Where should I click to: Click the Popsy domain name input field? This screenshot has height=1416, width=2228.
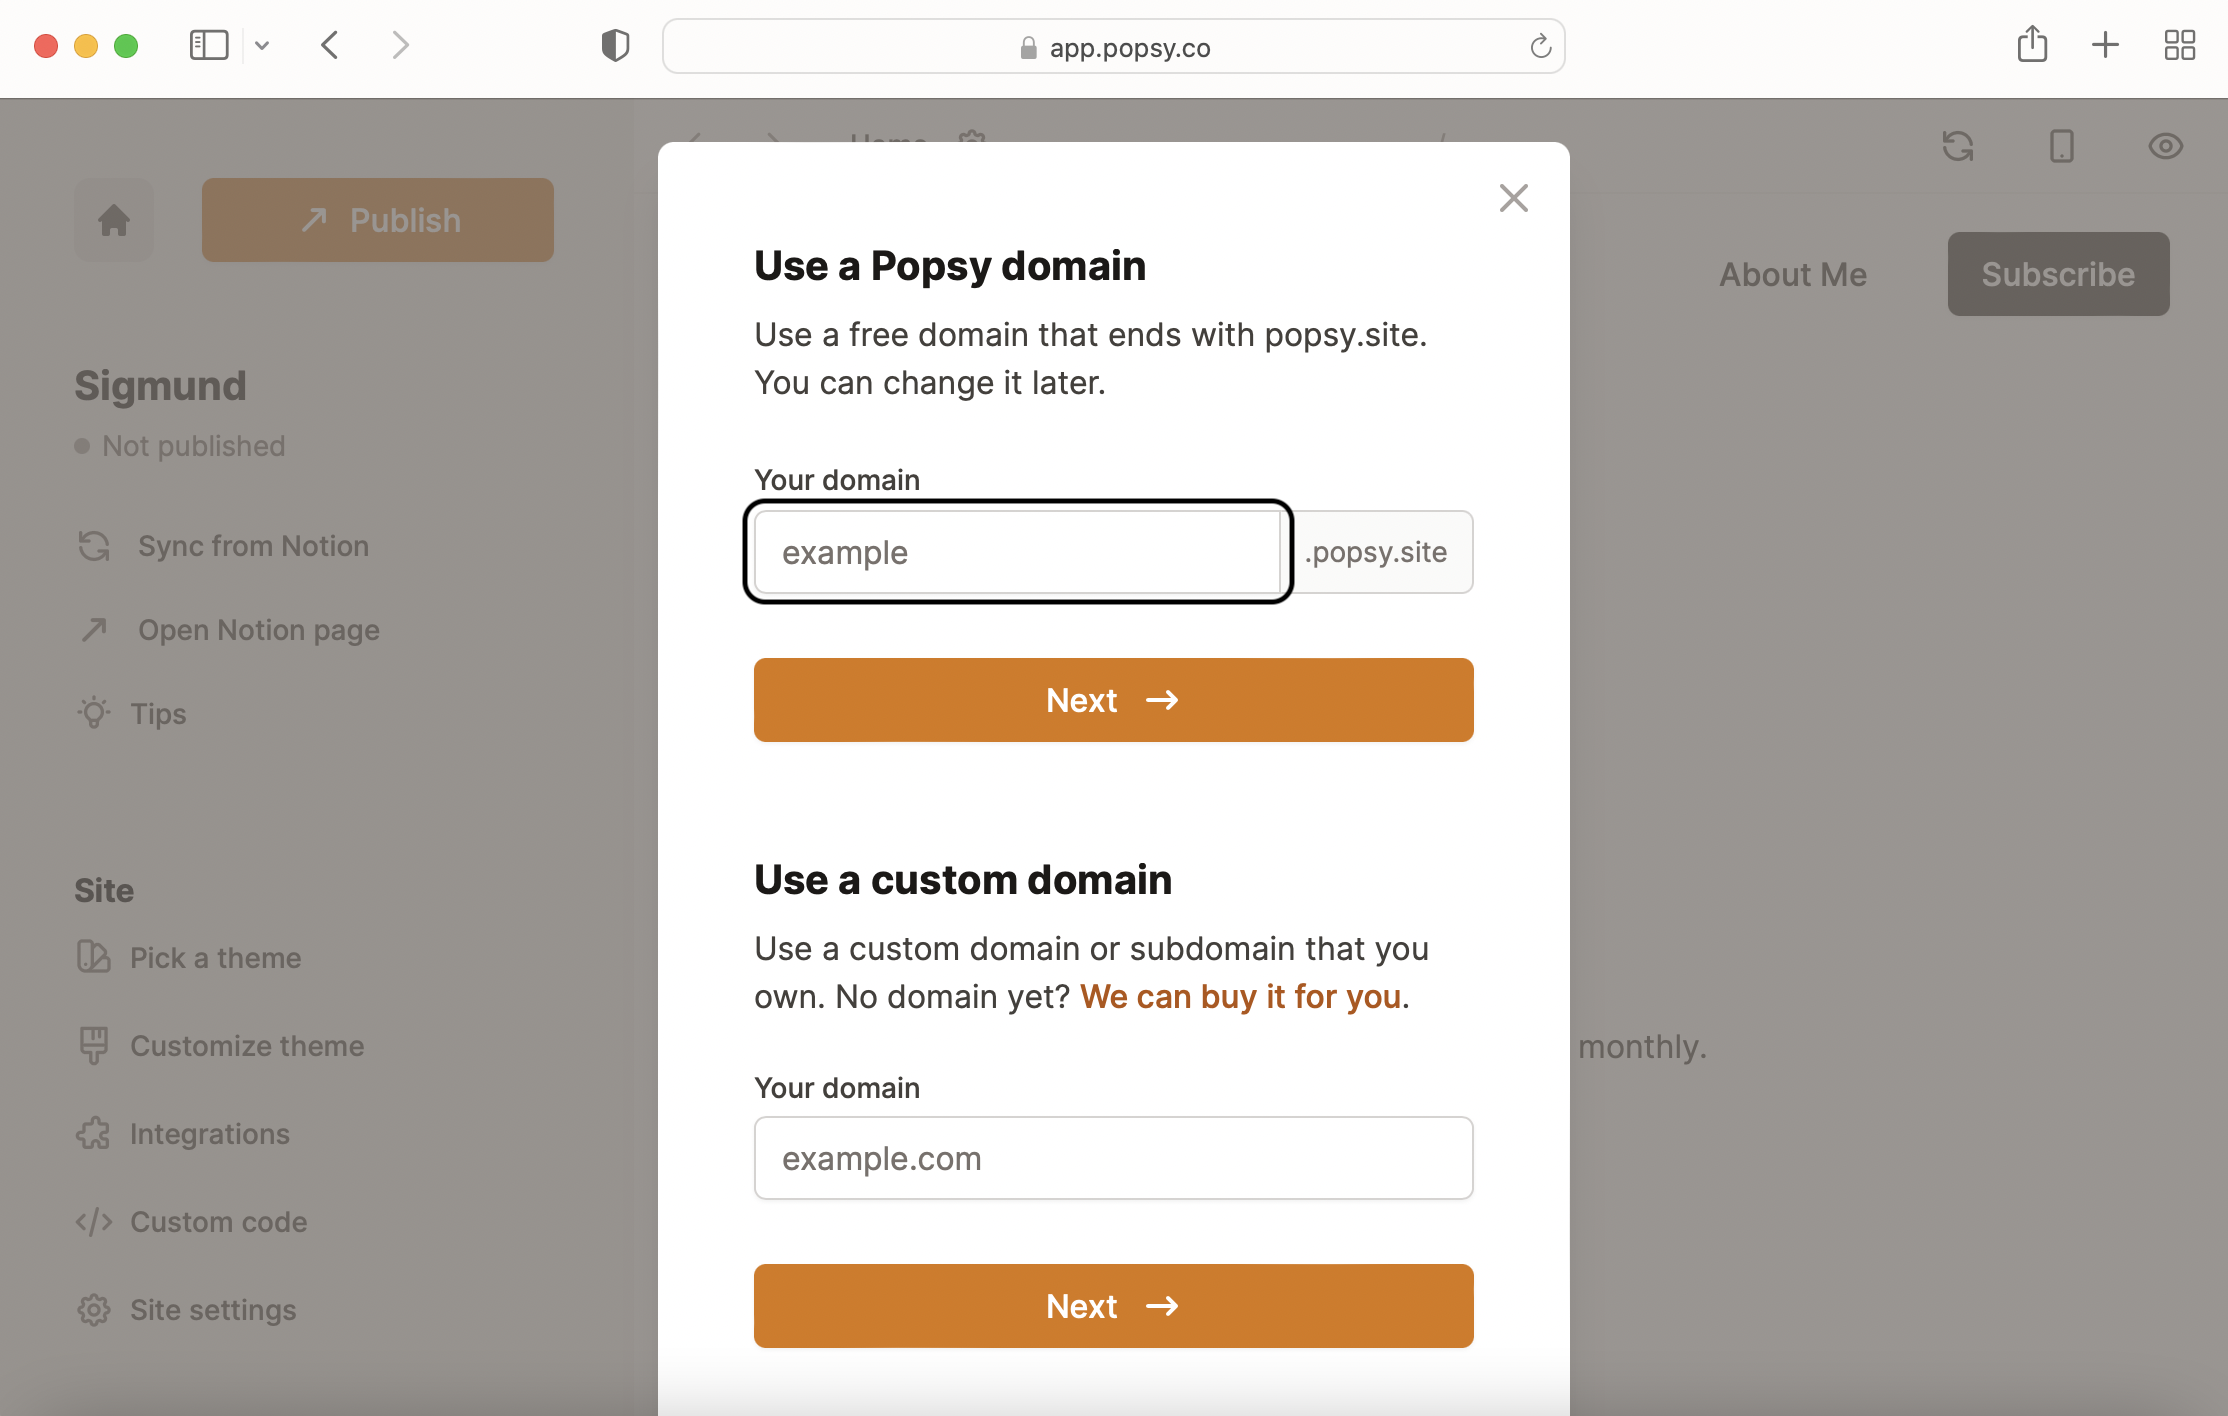[1017, 552]
